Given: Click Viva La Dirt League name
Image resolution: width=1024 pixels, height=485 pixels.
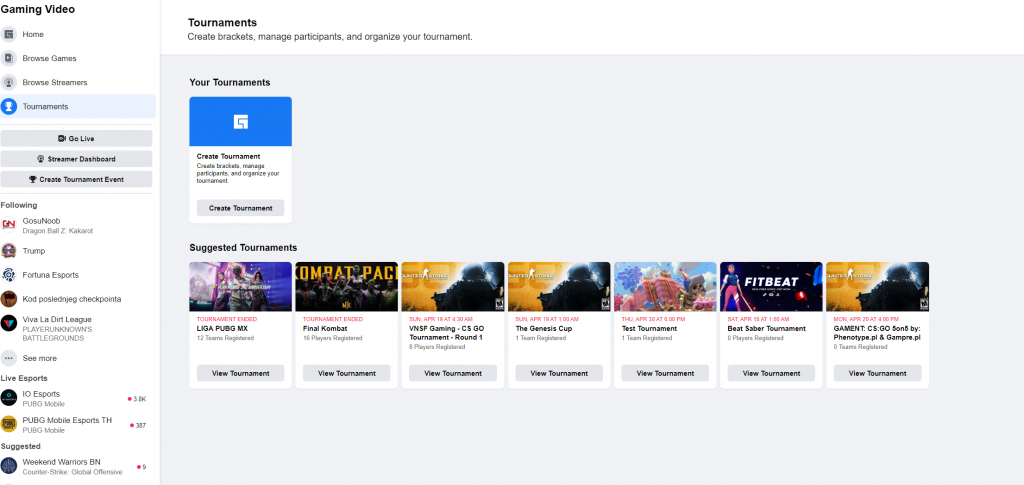Looking at the screenshot, I should (55, 319).
